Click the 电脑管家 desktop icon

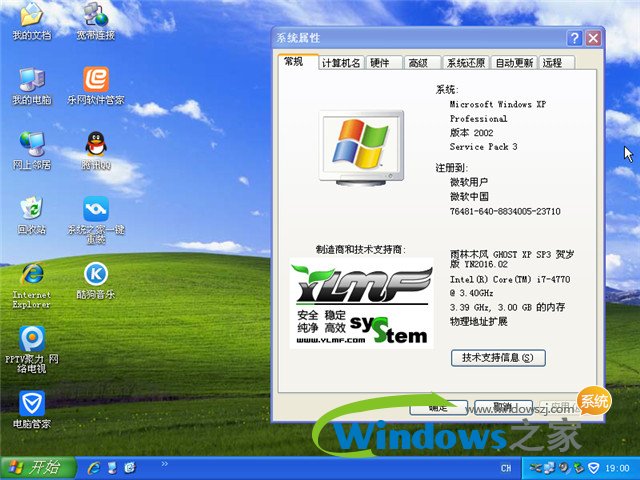pos(31,410)
